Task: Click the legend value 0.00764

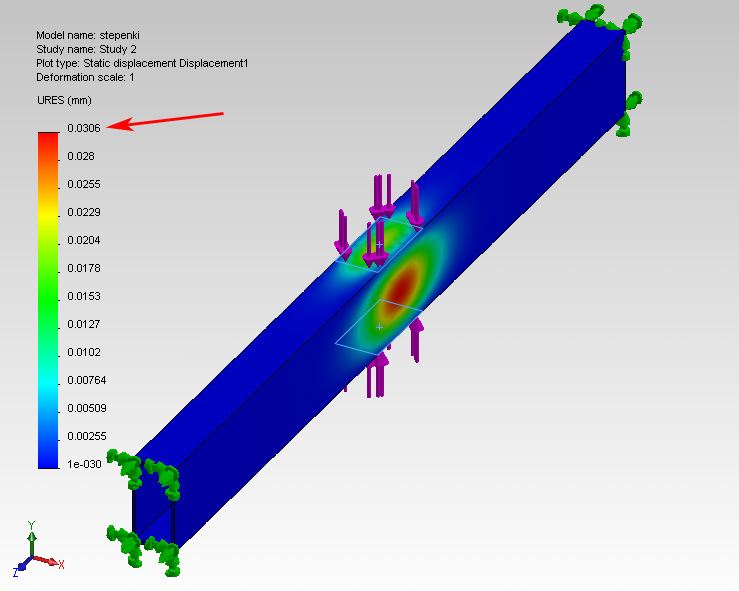Action: (x=87, y=380)
